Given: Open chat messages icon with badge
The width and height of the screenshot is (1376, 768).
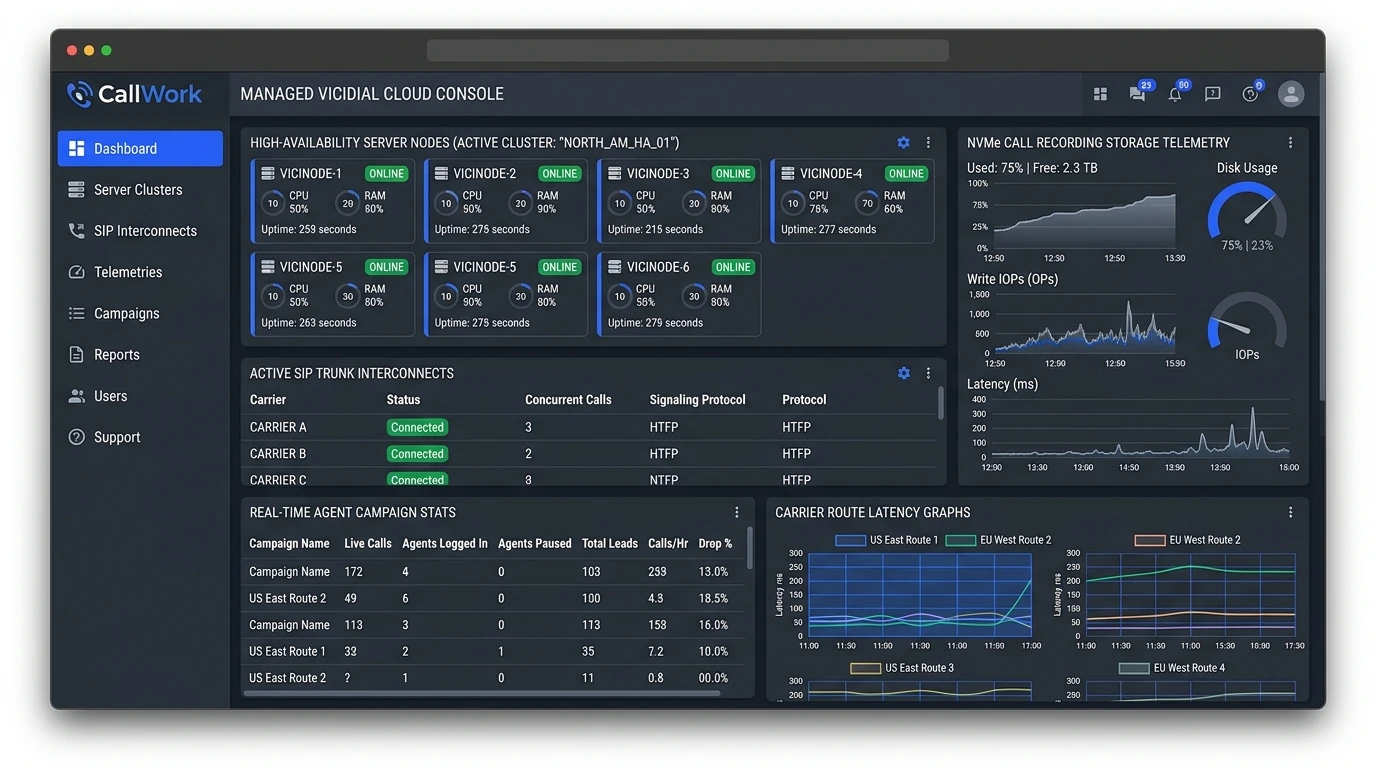Looking at the screenshot, I should tap(1138, 94).
